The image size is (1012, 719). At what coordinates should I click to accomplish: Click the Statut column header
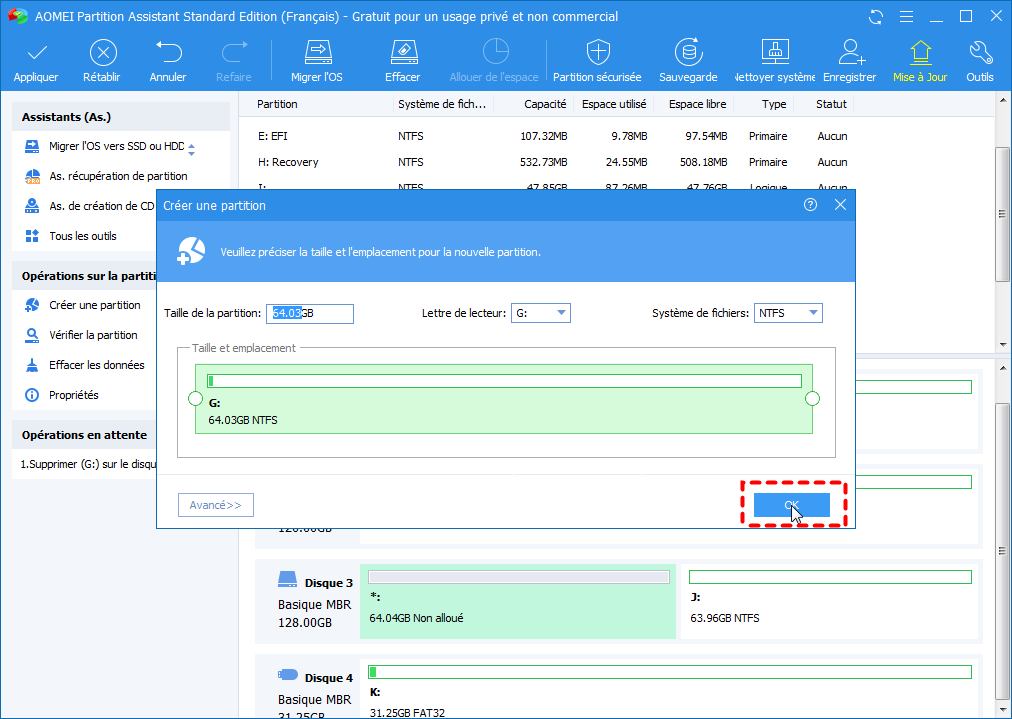tap(831, 104)
